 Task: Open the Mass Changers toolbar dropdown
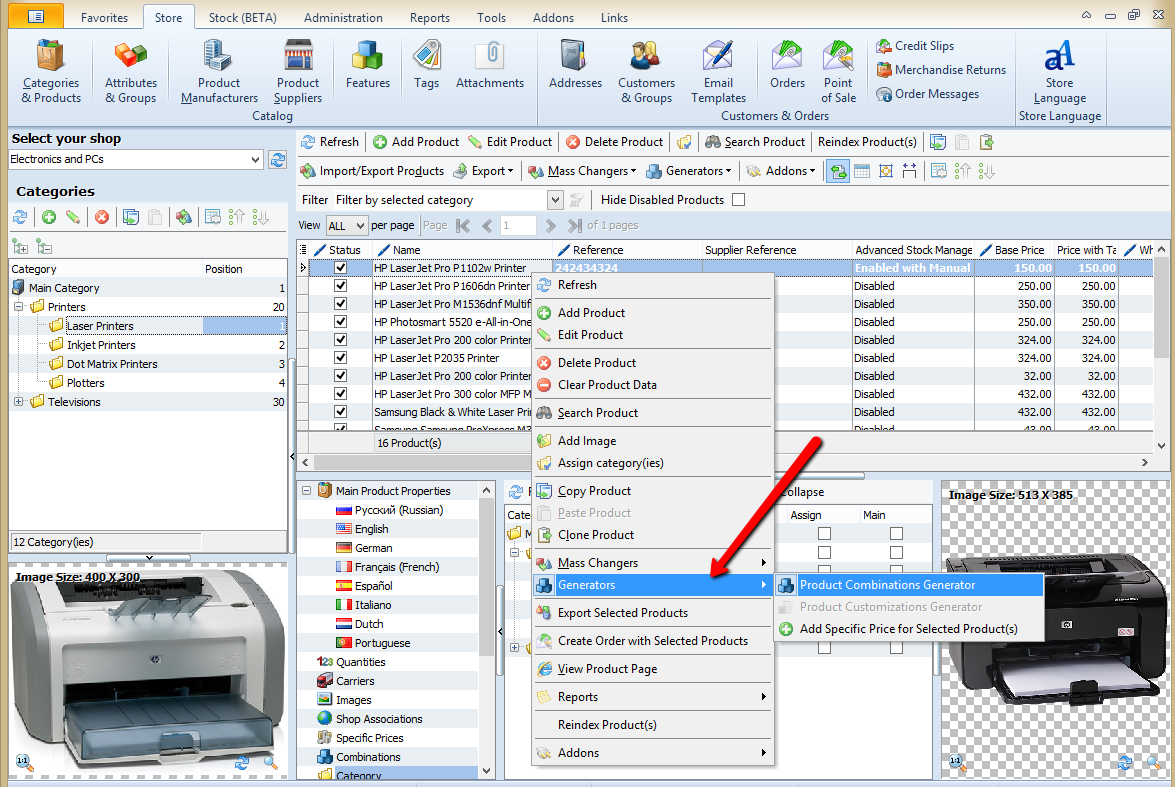[582, 171]
